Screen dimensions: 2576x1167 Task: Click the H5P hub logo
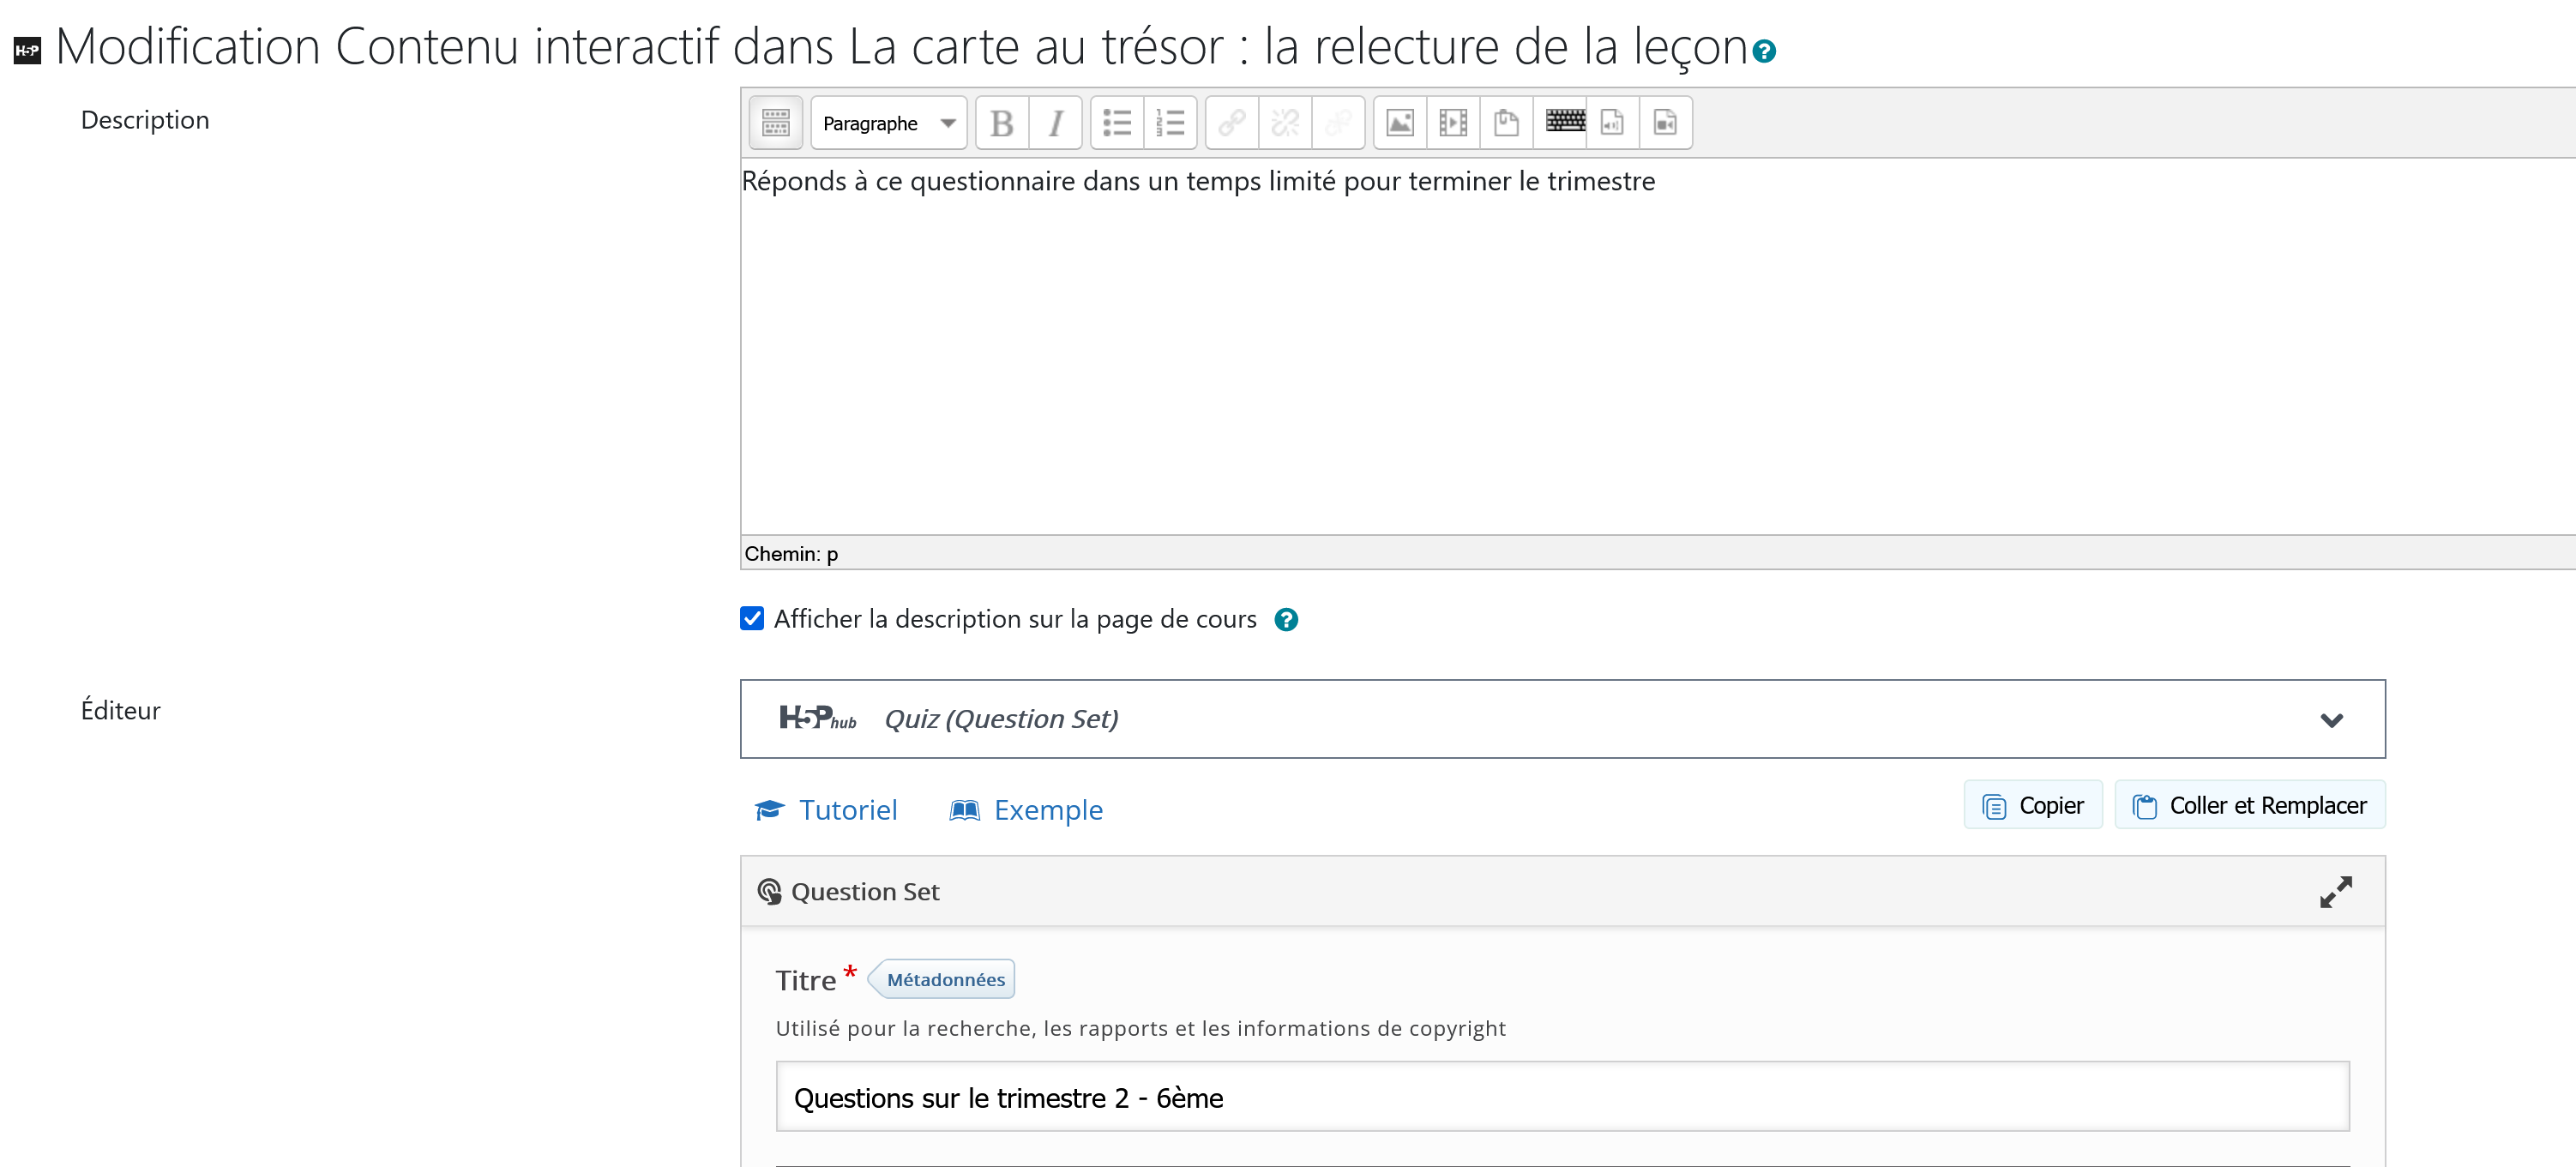pos(817,718)
